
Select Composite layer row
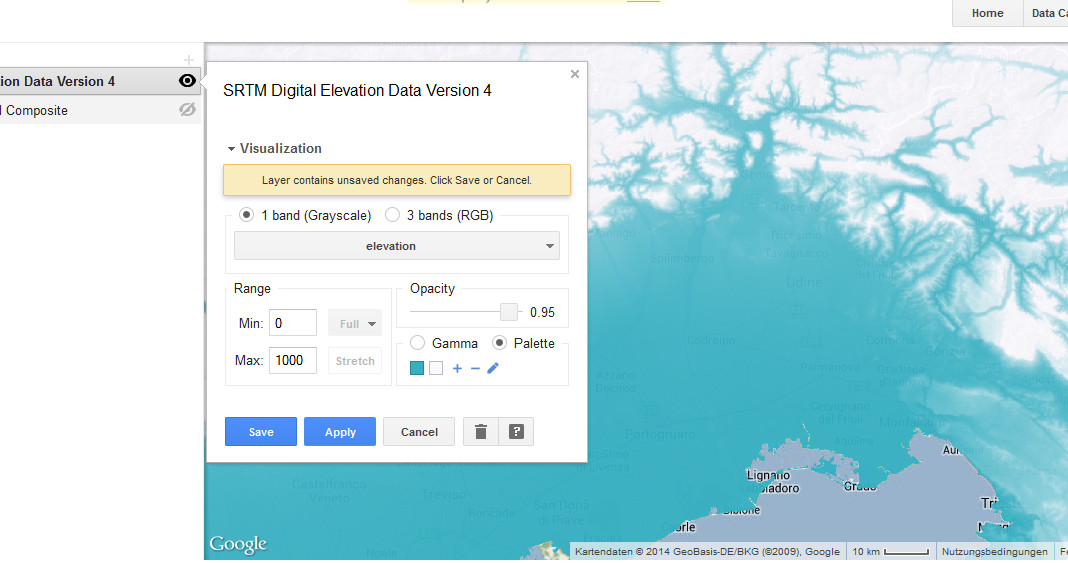(x=100, y=110)
